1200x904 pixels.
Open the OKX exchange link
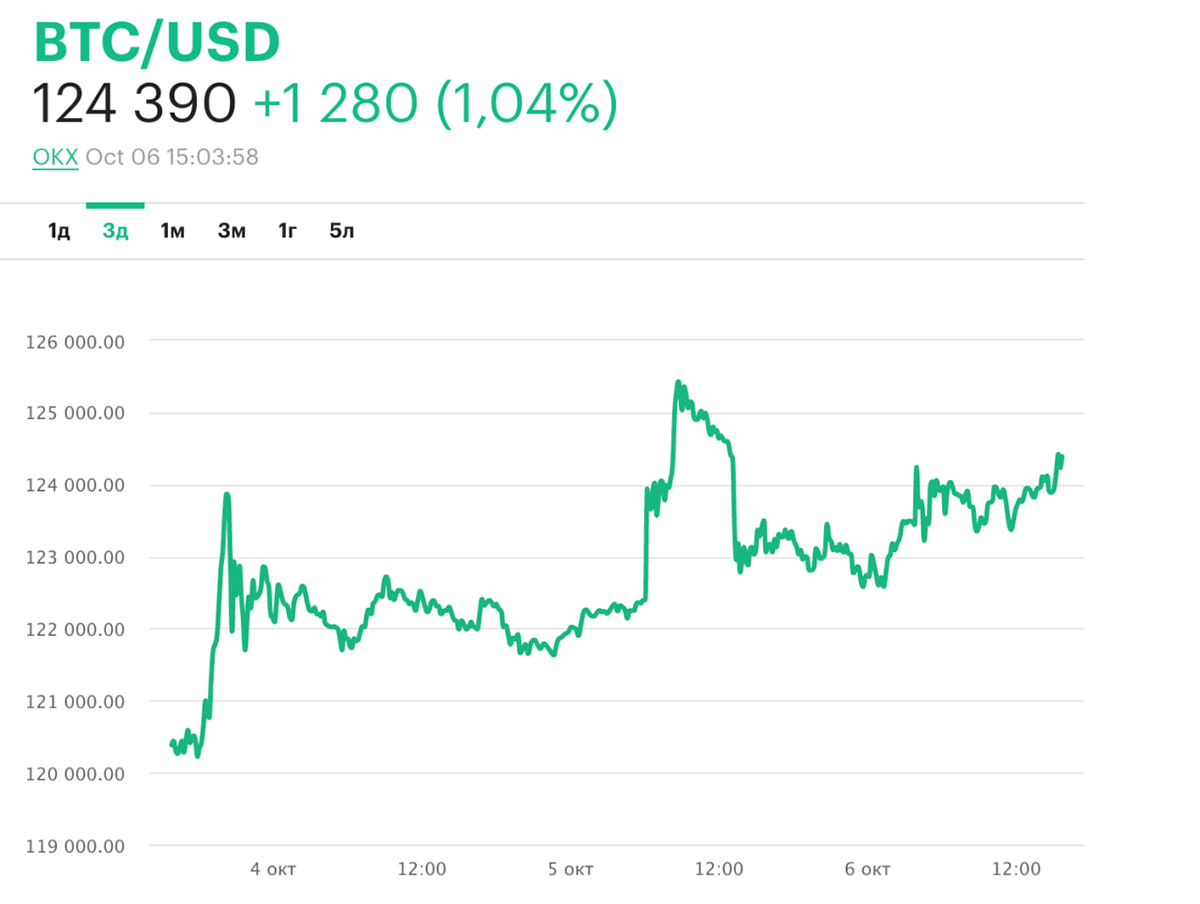55,157
